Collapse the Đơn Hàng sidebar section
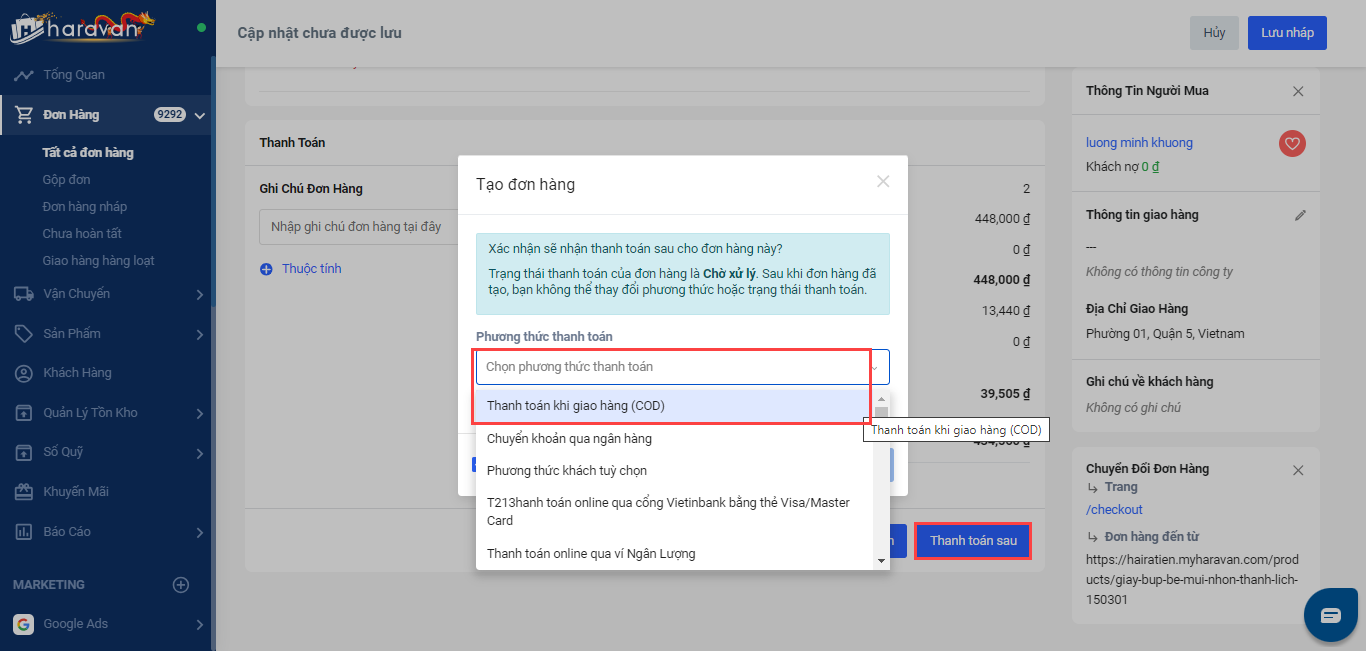Image resolution: width=1366 pixels, height=651 pixels. [199, 116]
